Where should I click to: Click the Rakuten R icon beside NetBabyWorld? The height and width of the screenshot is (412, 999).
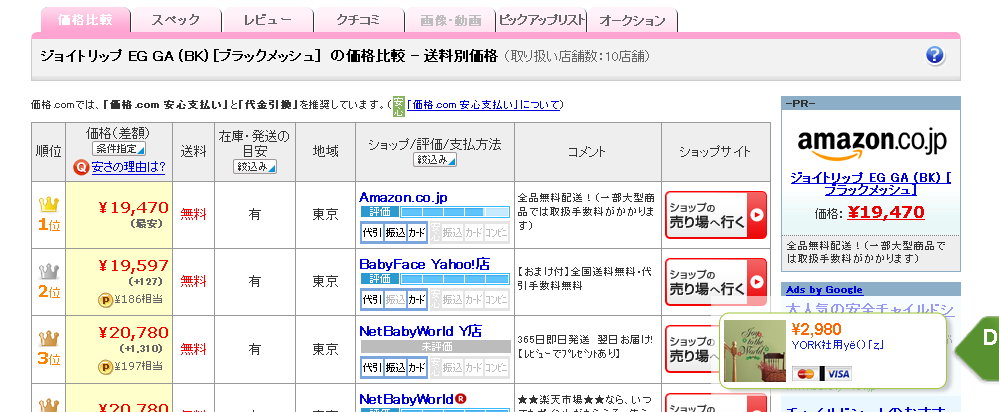[461, 399]
